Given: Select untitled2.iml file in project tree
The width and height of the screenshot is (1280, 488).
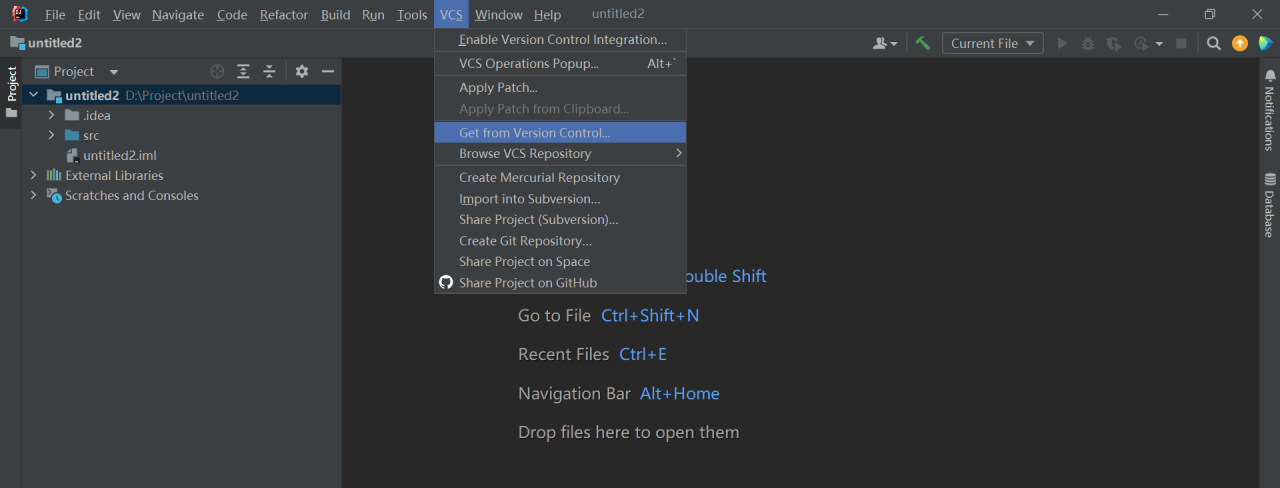Looking at the screenshot, I should [x=119, y=155].
